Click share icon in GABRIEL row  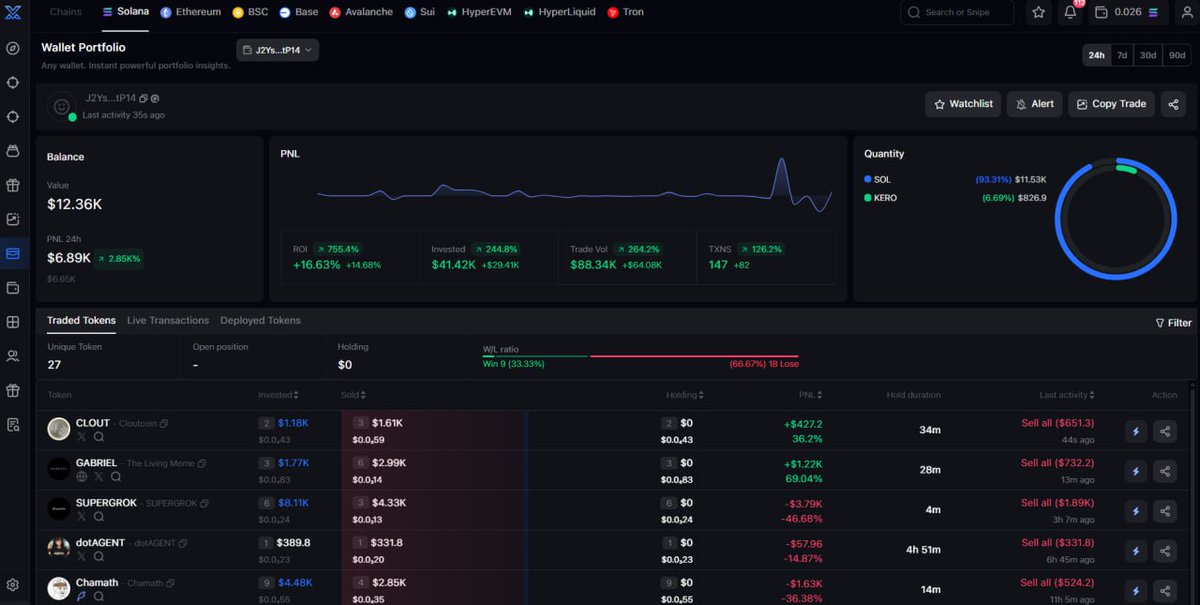(x=1165, y=471)
